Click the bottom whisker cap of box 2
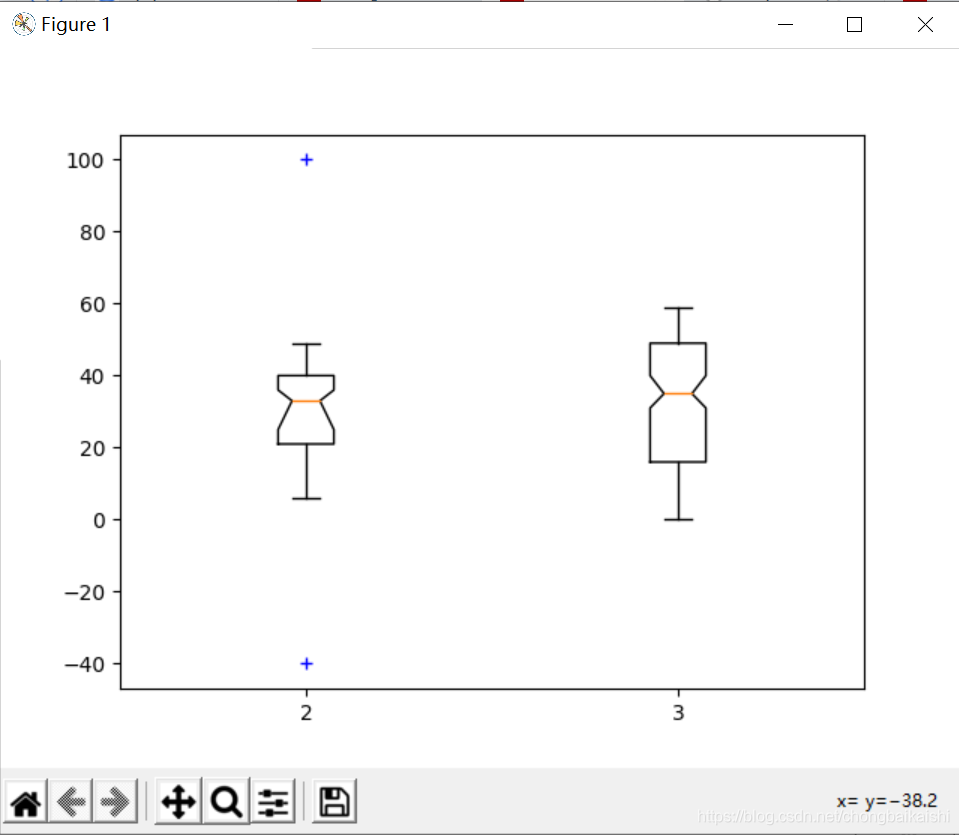 [306, 499]
